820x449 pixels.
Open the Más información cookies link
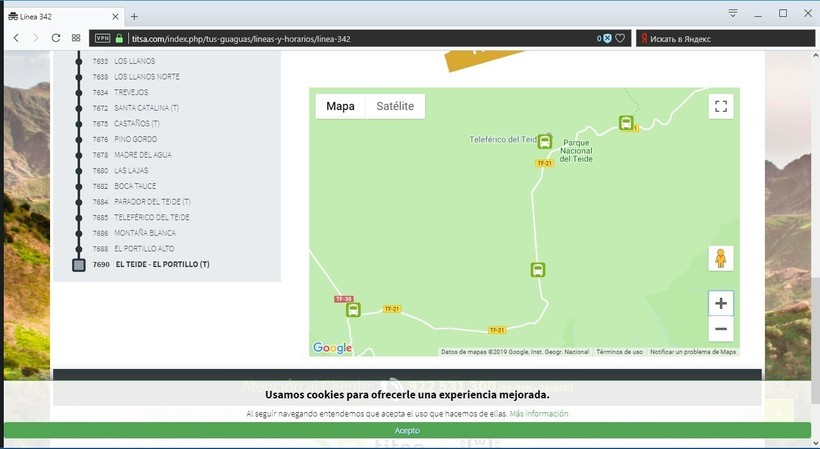point(539,413)
